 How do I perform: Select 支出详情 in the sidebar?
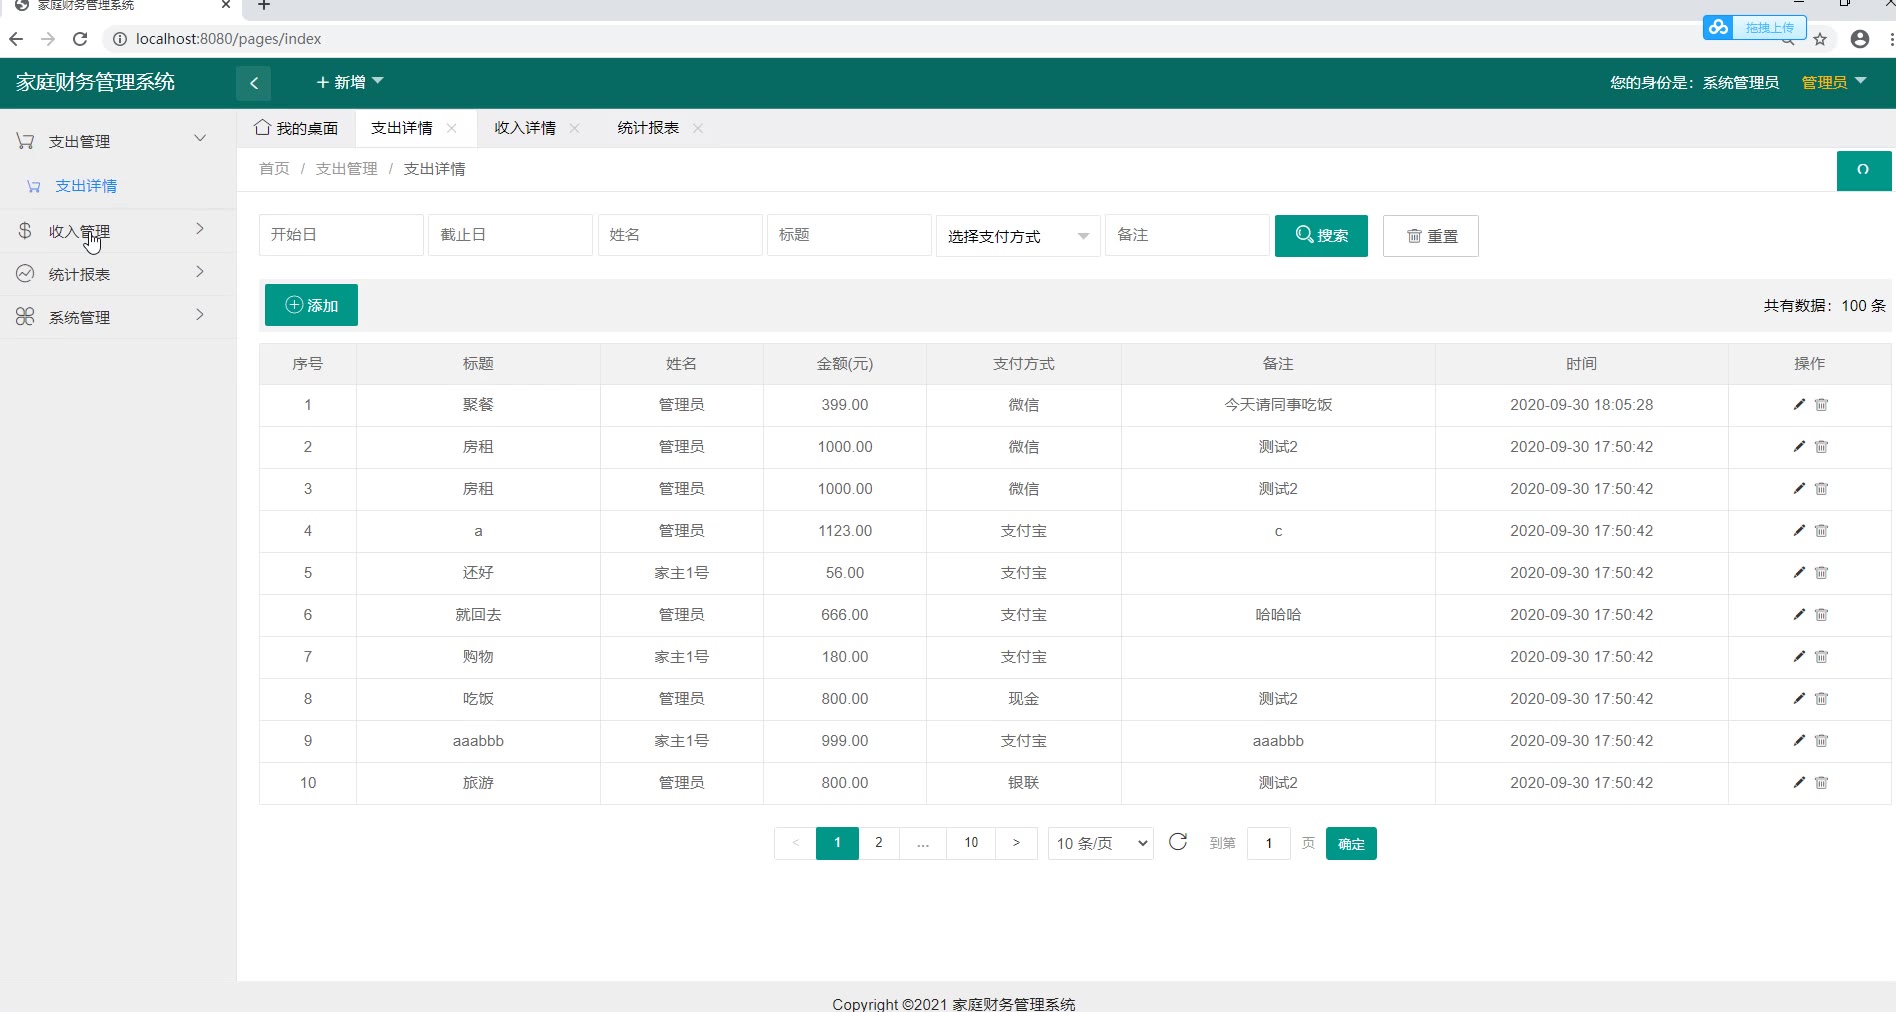[86, 186]
